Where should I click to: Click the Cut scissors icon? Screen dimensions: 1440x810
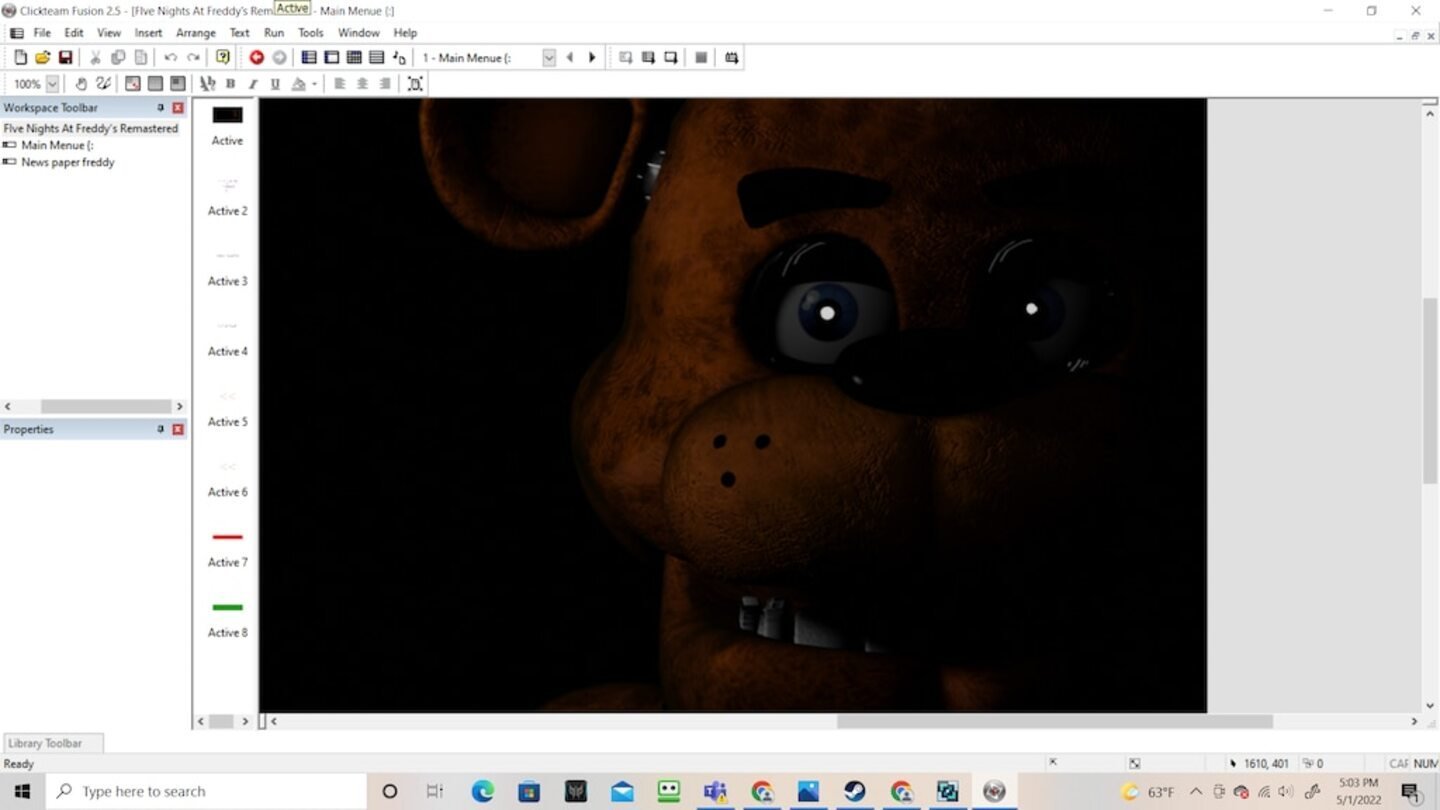click(96, 58)
